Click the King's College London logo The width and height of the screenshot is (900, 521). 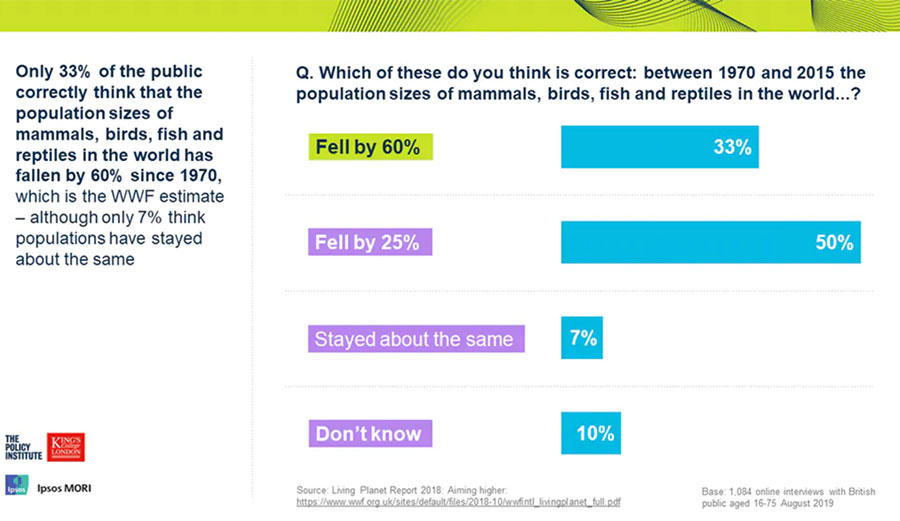[x=66, y=447]
